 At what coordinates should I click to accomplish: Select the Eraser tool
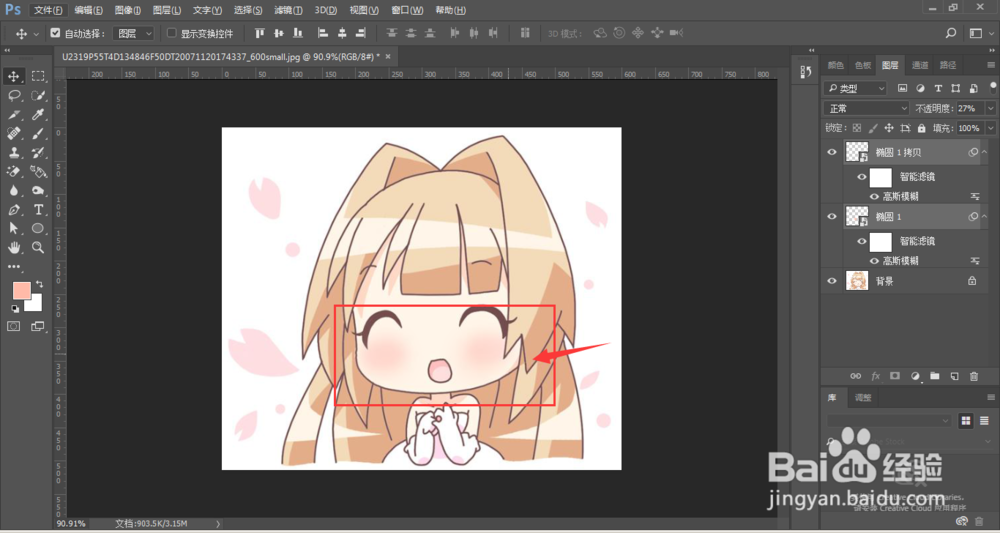click(13, 172)
